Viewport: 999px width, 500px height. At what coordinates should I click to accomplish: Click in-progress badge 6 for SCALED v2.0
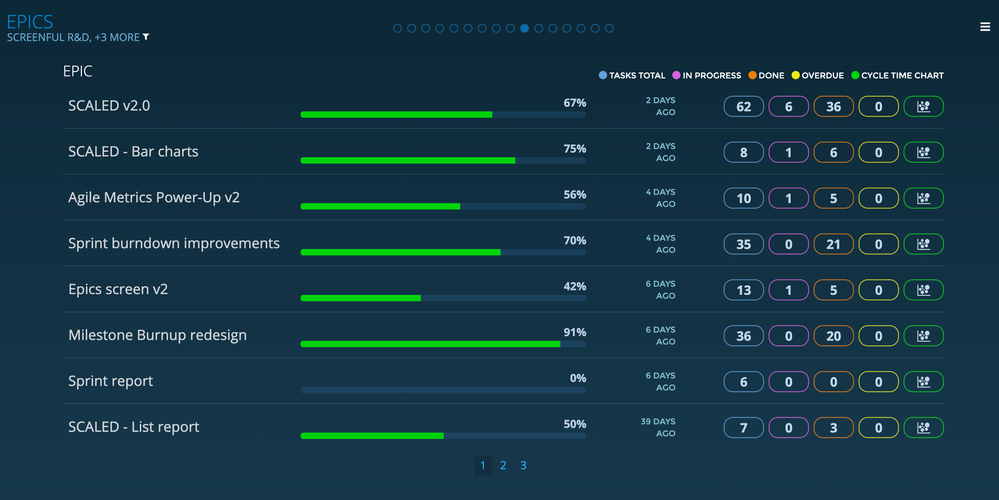click(789, 106)
